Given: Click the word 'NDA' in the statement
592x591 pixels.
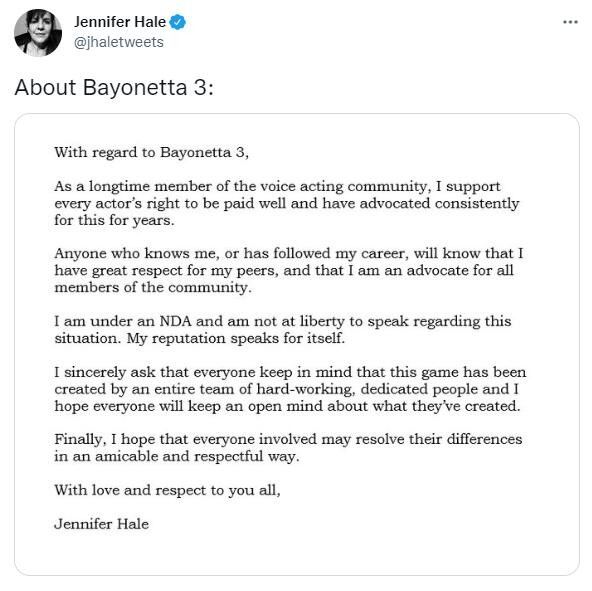Looking at the screenshot, I should point(176,321).
